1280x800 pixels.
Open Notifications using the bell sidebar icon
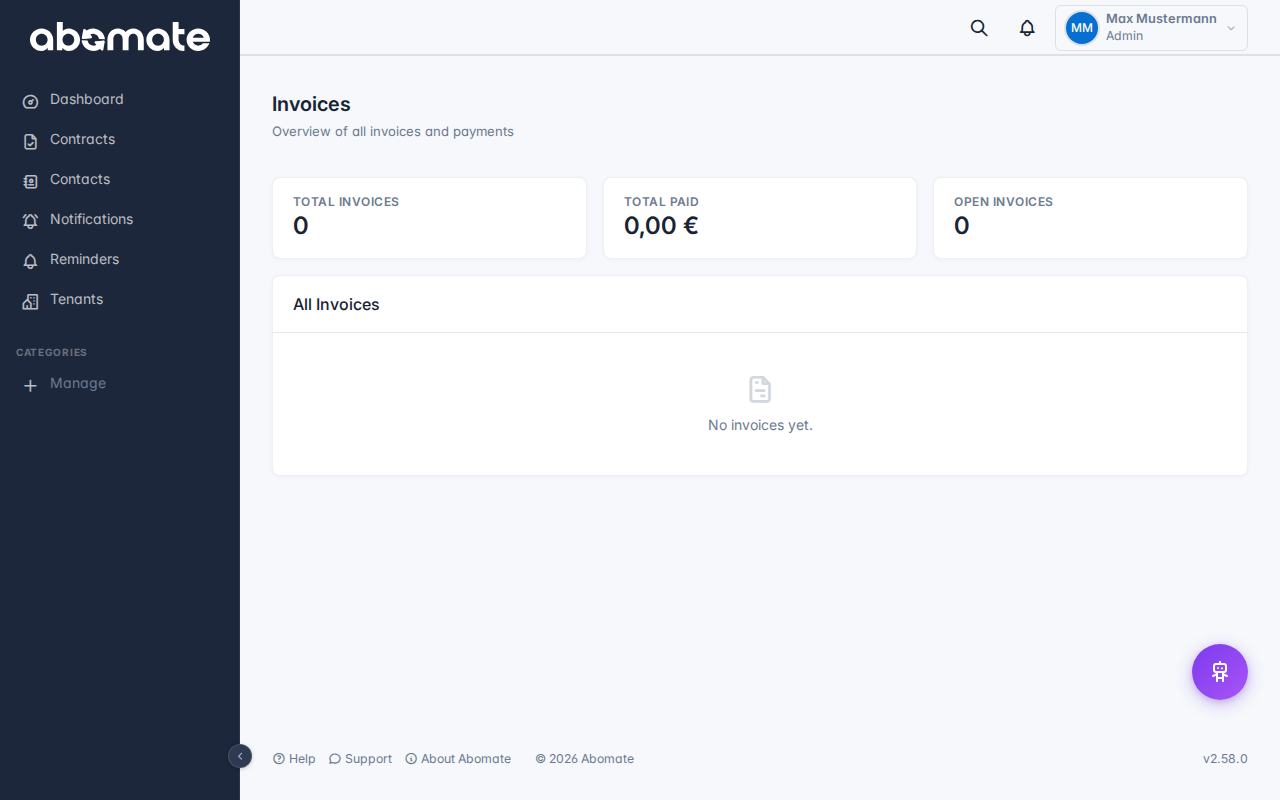click(30, 220)
